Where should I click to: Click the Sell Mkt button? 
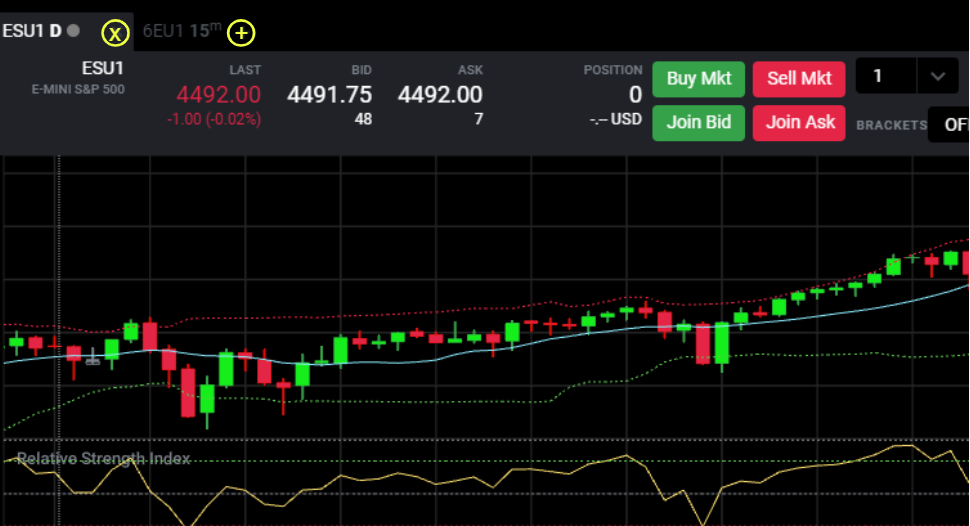(x=799, y=79)
